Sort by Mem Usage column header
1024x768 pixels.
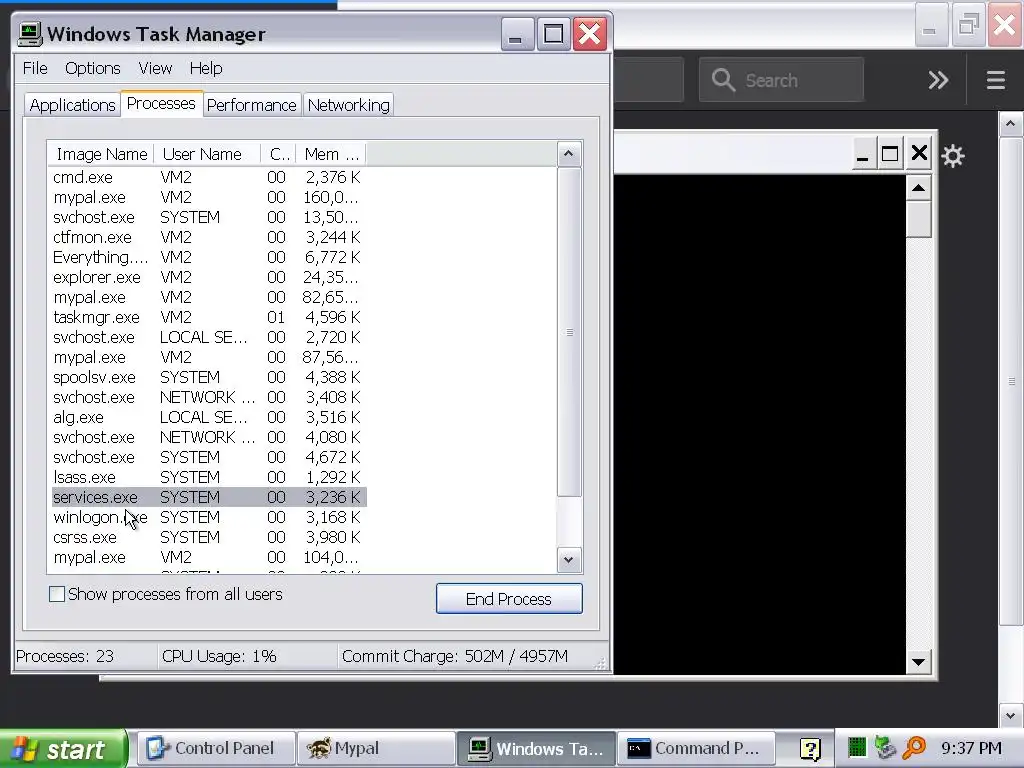(x=331, y=155)
